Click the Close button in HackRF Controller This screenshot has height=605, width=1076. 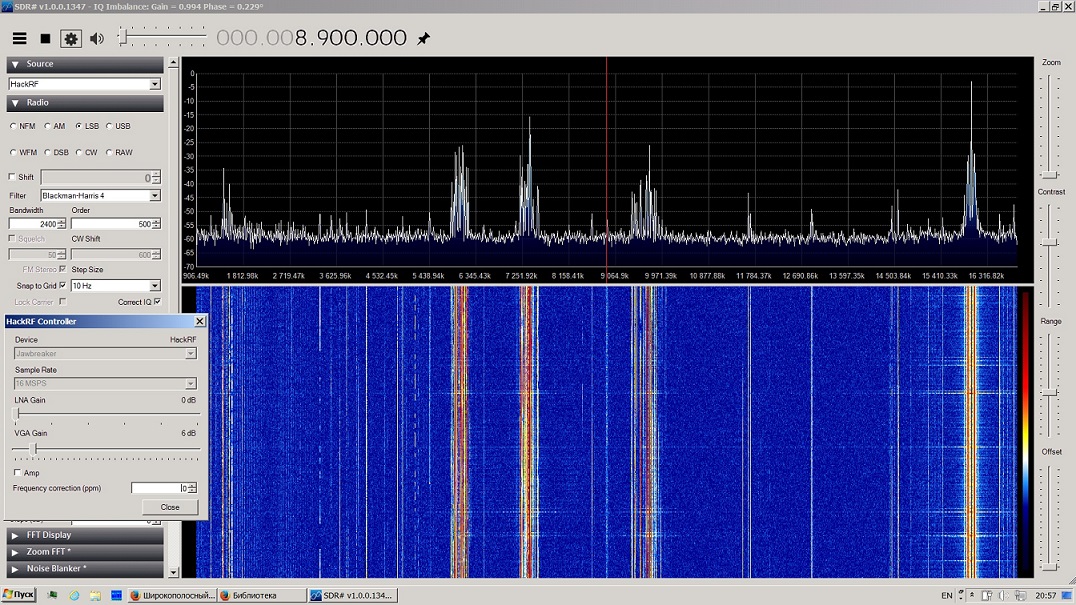click(x=169, y=507)
